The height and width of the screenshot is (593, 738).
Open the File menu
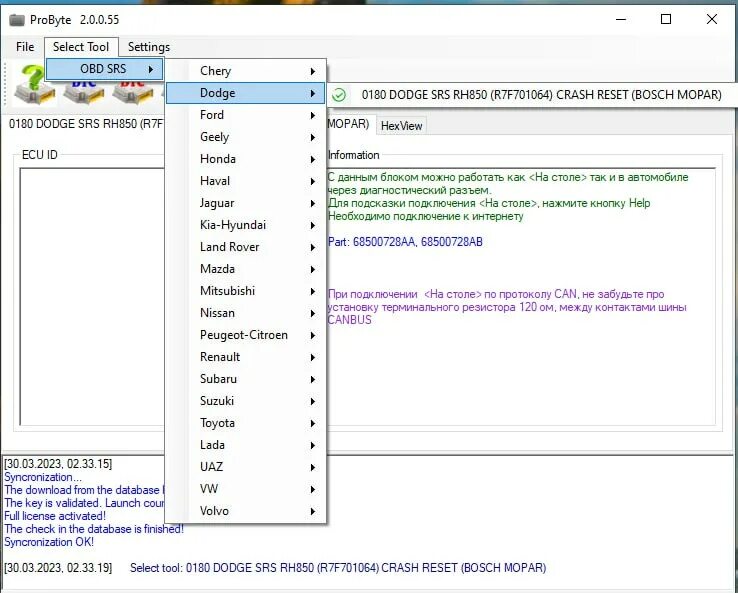tap(25, 47)
